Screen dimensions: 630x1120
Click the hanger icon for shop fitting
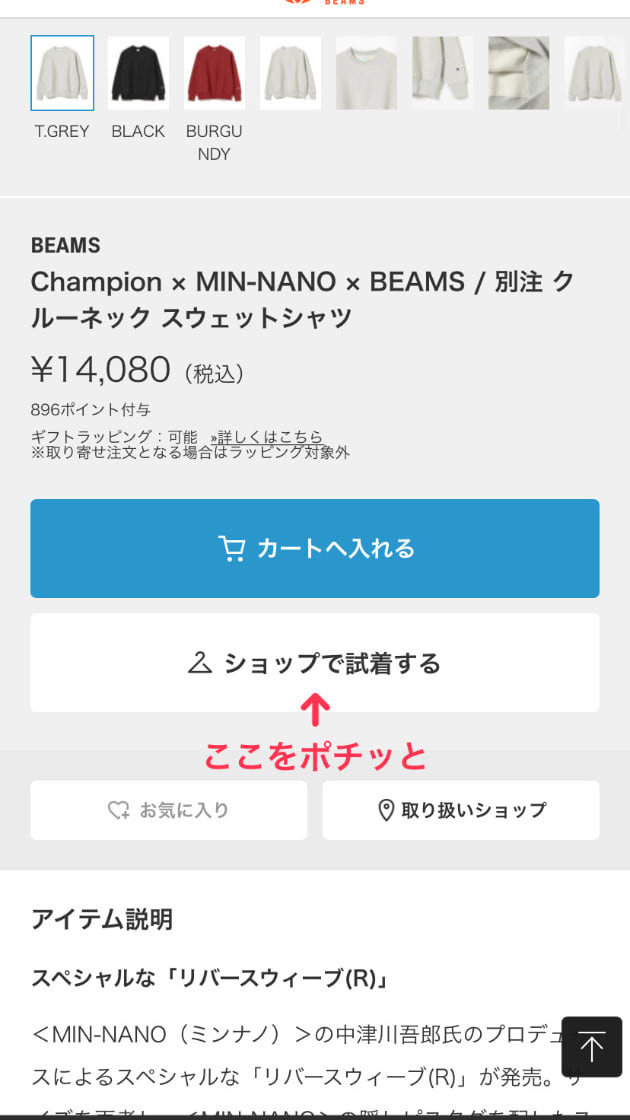200,663
